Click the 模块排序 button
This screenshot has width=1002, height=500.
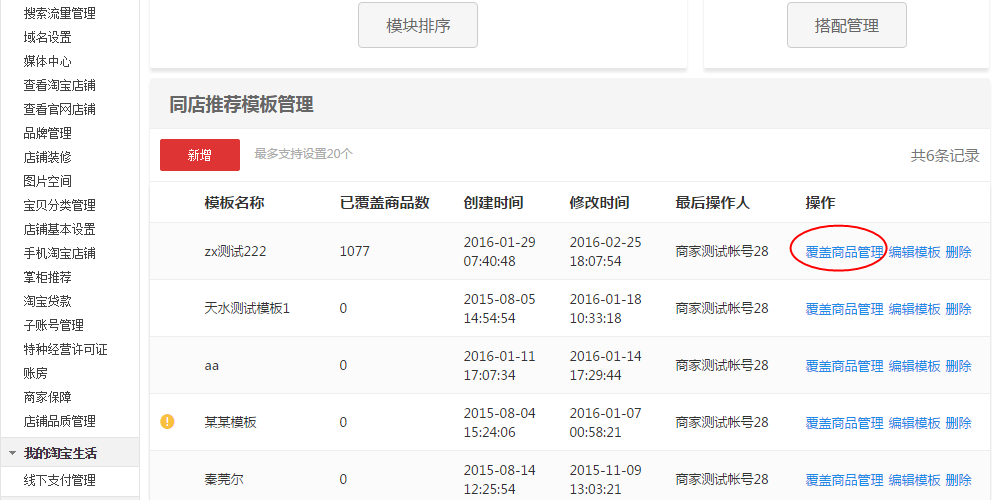(418, 25)
